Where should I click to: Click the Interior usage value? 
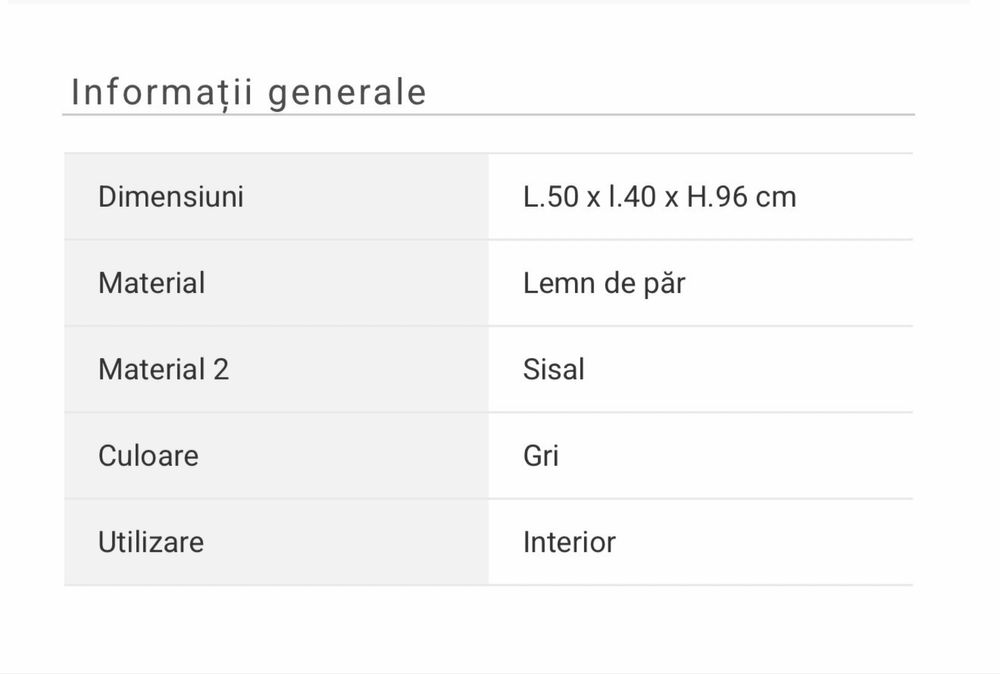click(x=569, y=542)
